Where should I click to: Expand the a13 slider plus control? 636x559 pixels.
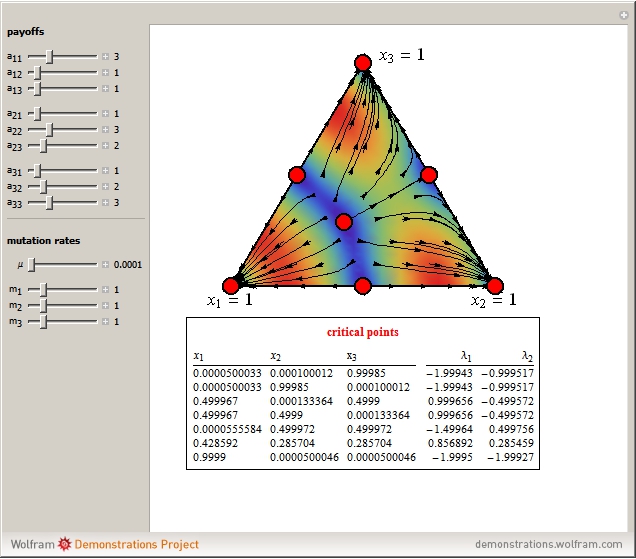click(x=105, y=88)
